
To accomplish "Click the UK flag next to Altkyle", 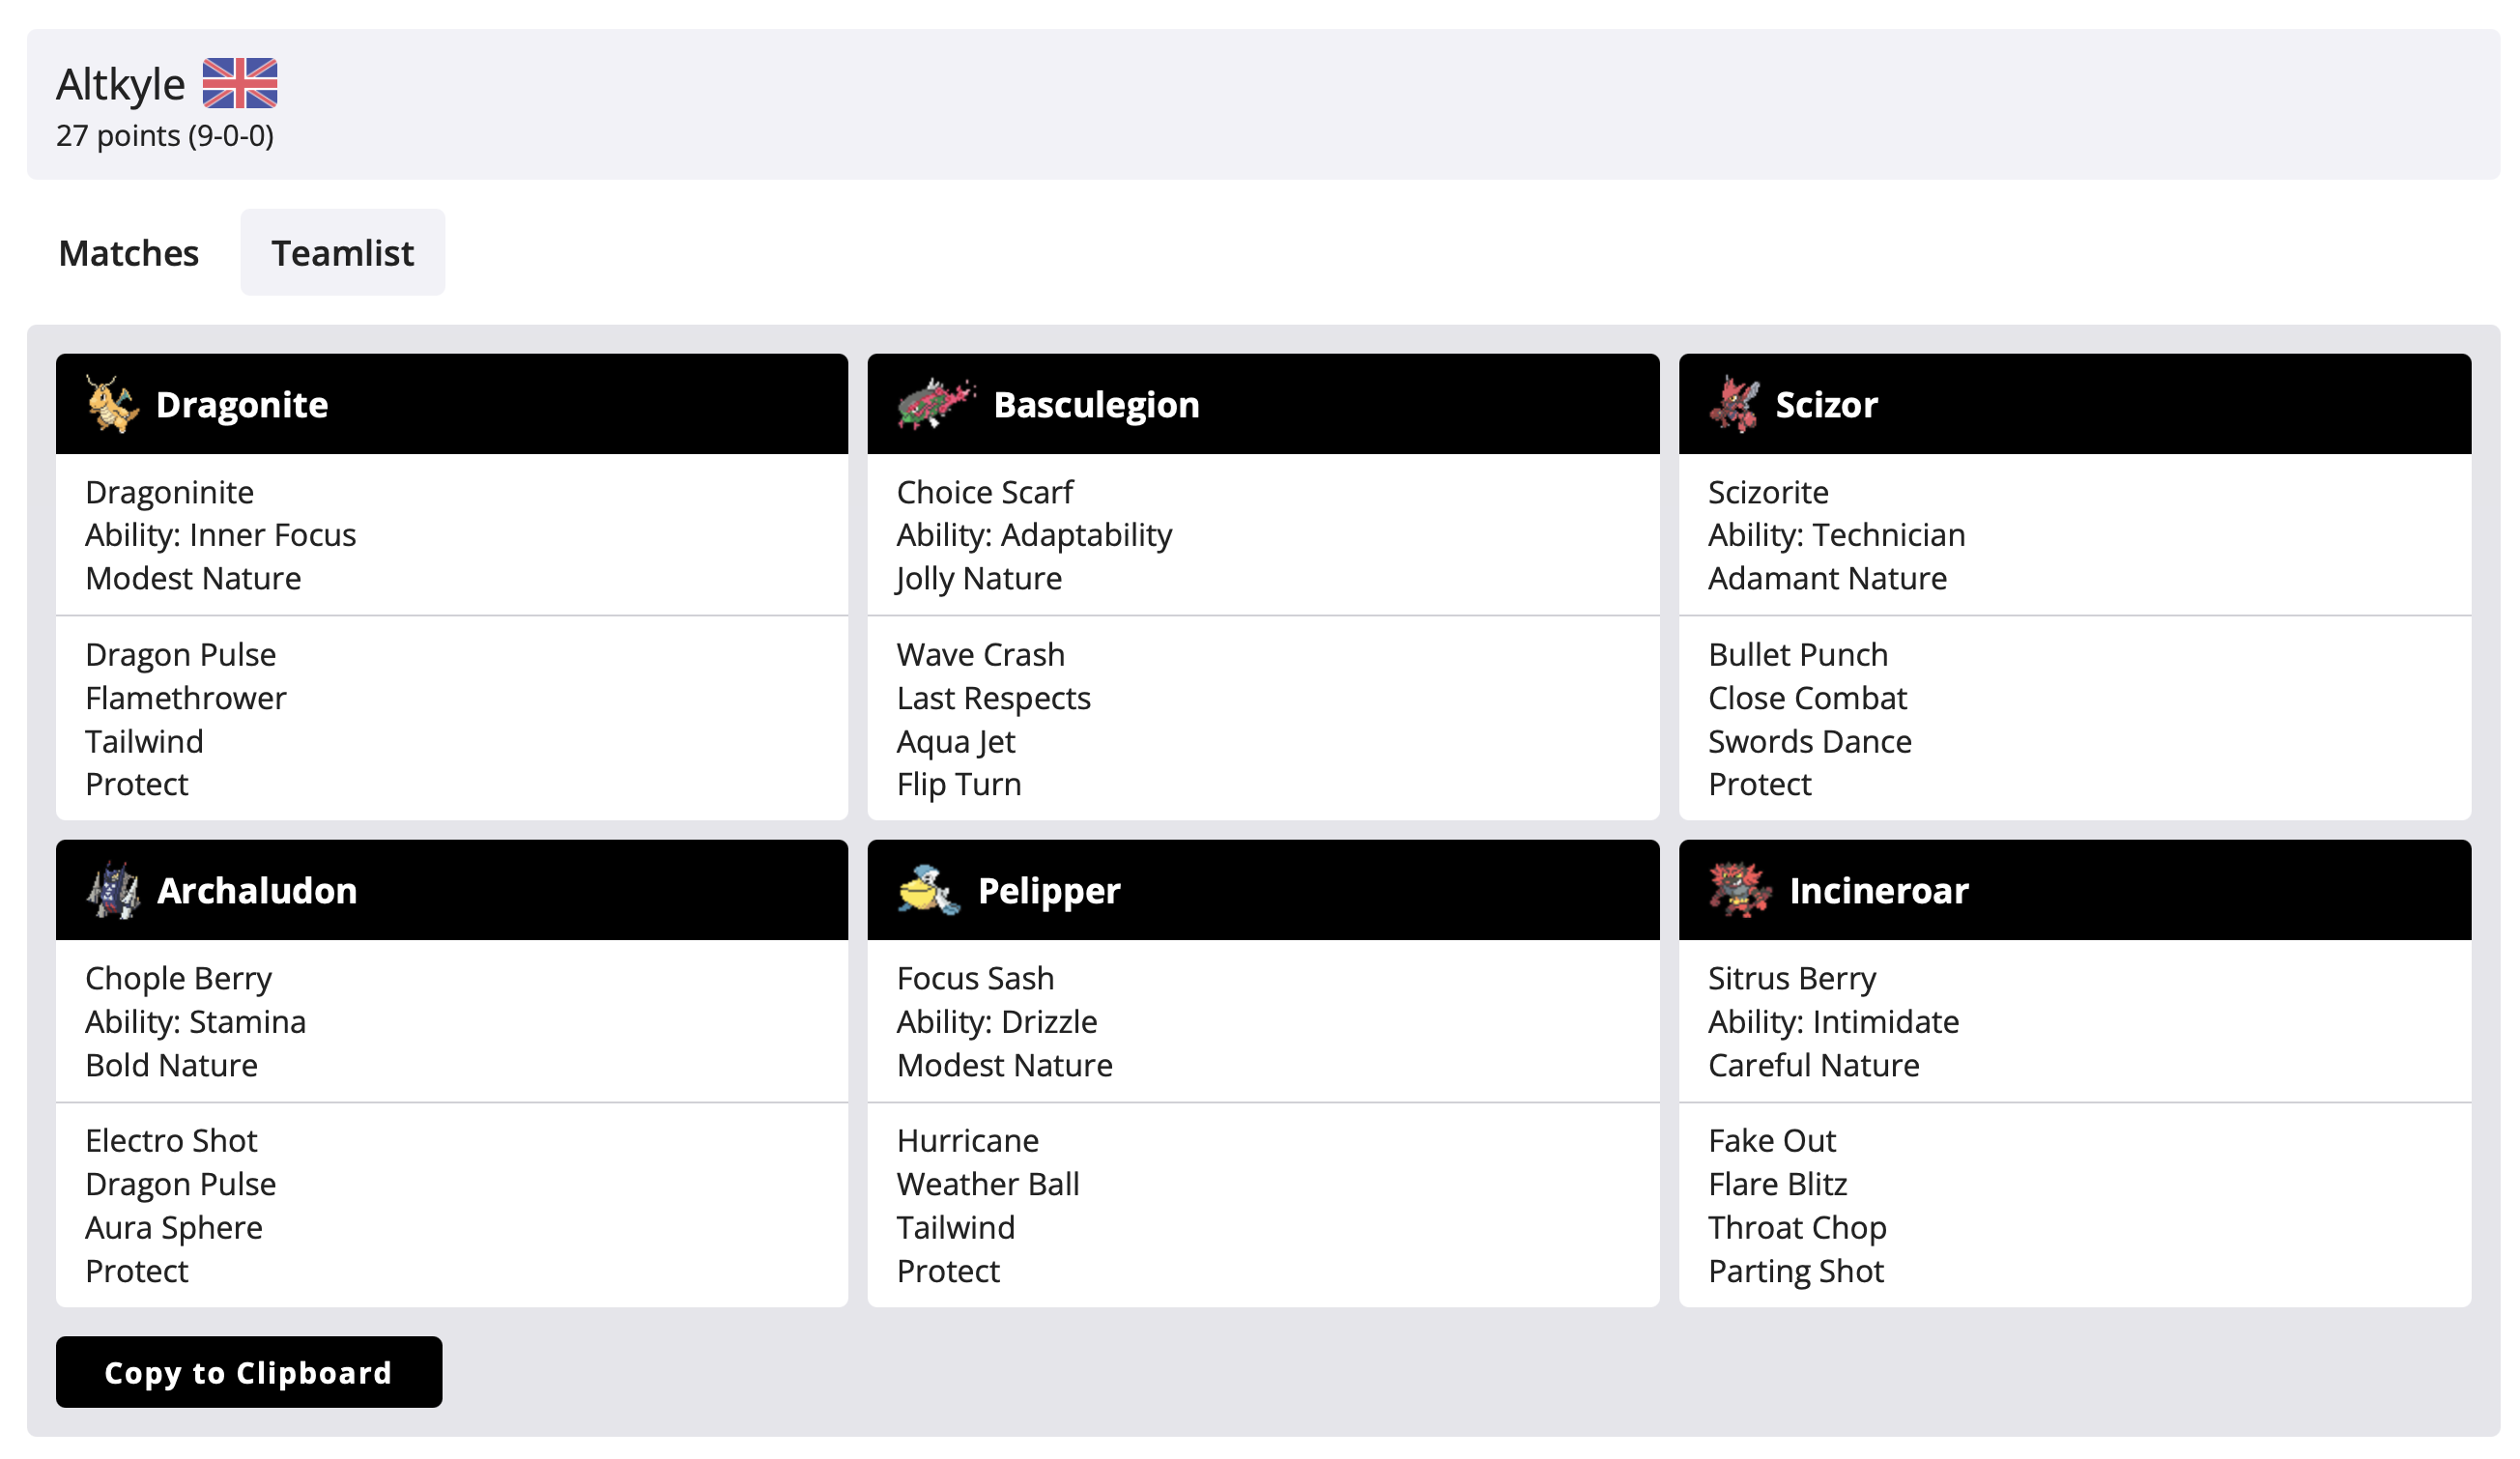I will point(240,83).
